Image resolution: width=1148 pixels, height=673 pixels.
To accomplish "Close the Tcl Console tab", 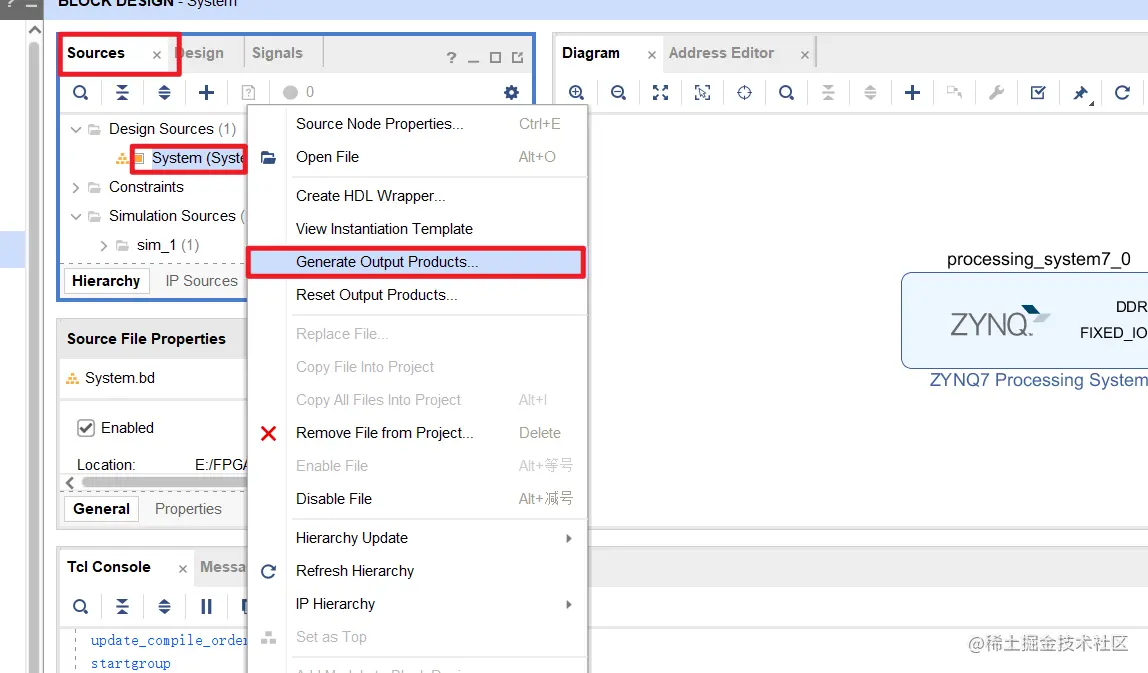I will pos(183,569).
